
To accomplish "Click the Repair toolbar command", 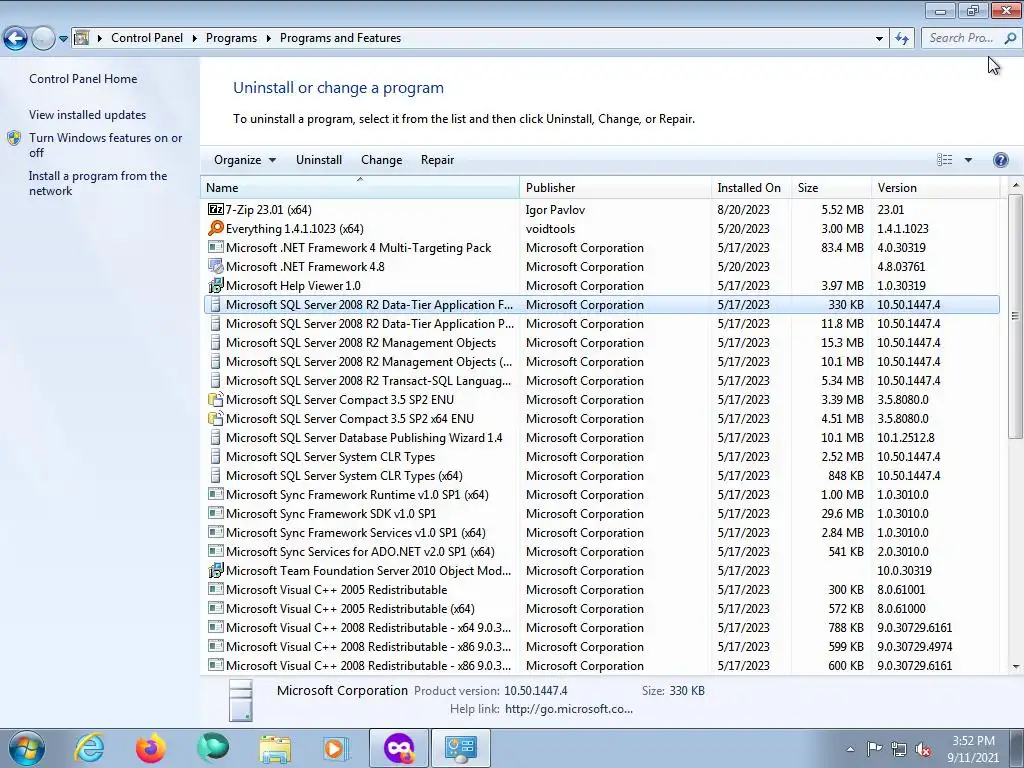I will [437, 160].
